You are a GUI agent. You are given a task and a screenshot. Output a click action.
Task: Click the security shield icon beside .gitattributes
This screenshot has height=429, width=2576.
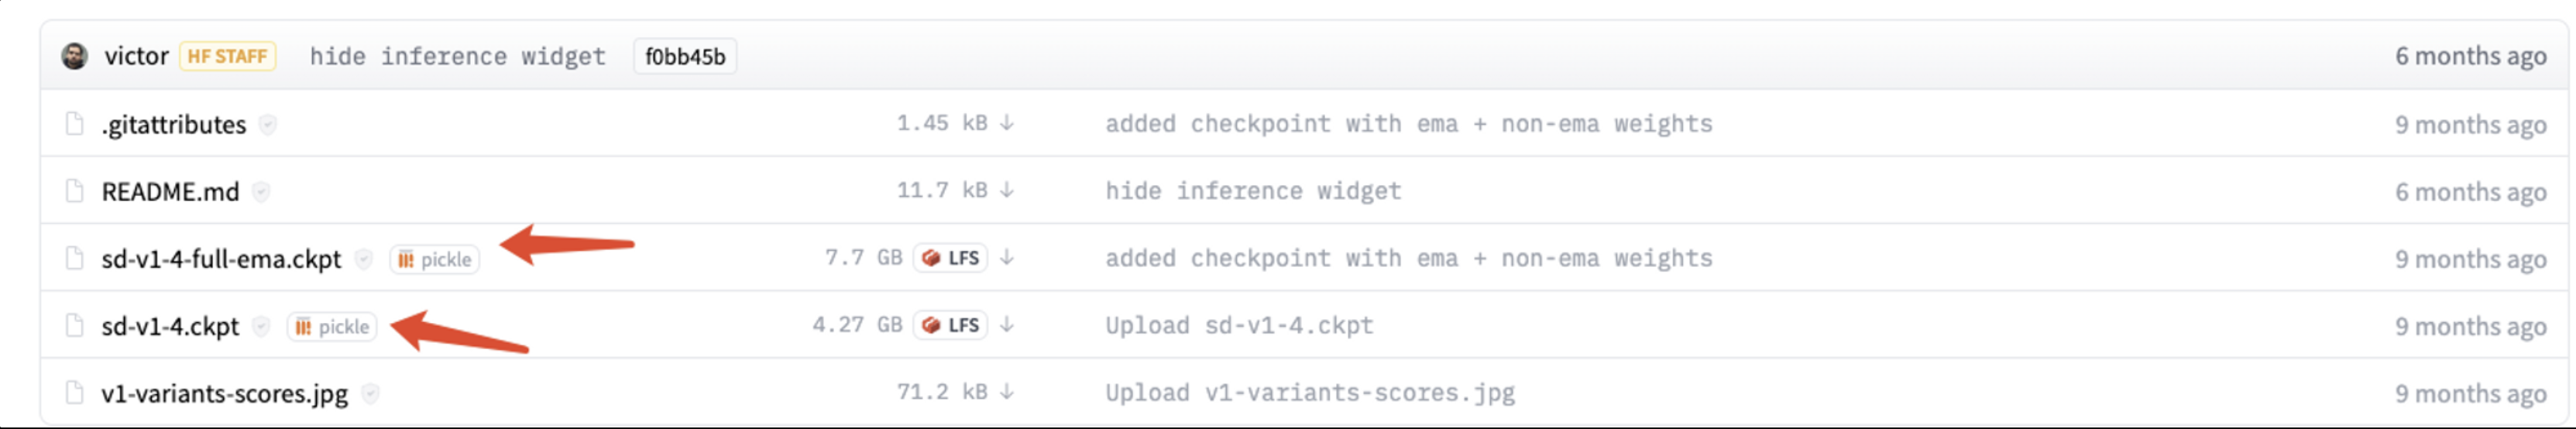click(267, 124)
